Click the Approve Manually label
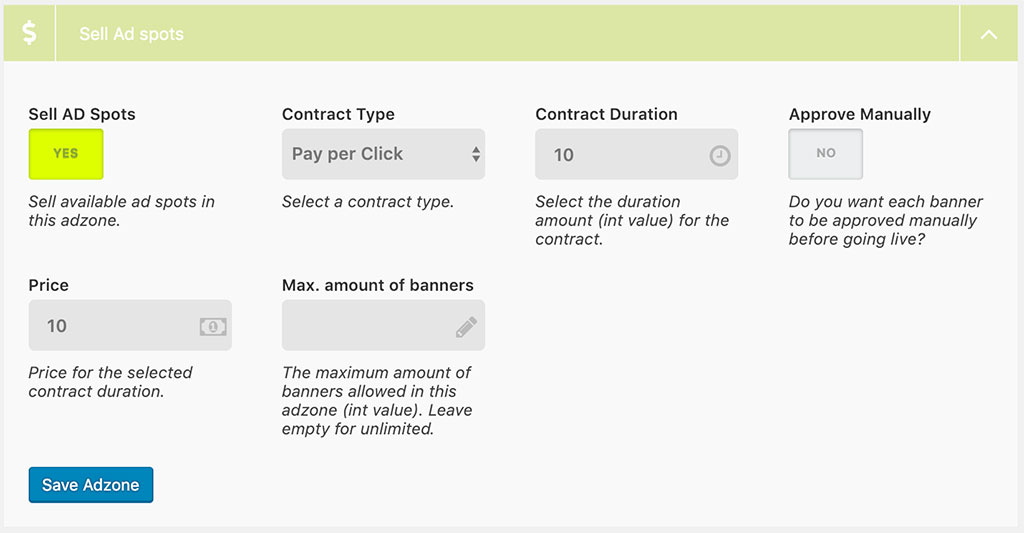The image size is (1024, 533). click(859, 114)
